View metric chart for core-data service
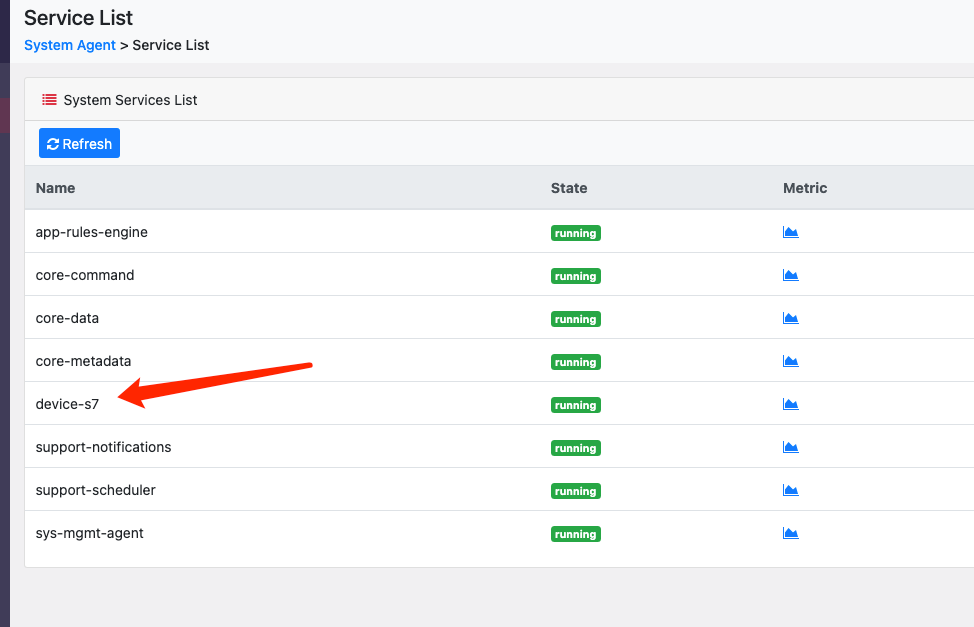Image resolution: width=974 pixels, height=627 pixels. click(x=790, y=318)
